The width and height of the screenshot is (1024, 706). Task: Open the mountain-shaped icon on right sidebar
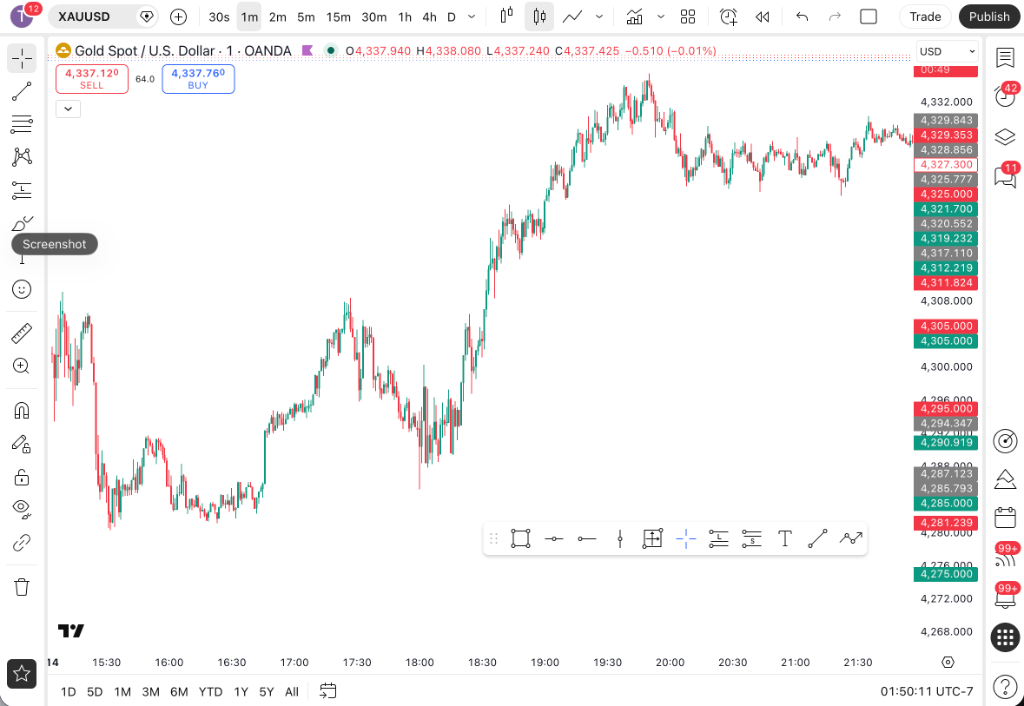tap(1004, 479)
